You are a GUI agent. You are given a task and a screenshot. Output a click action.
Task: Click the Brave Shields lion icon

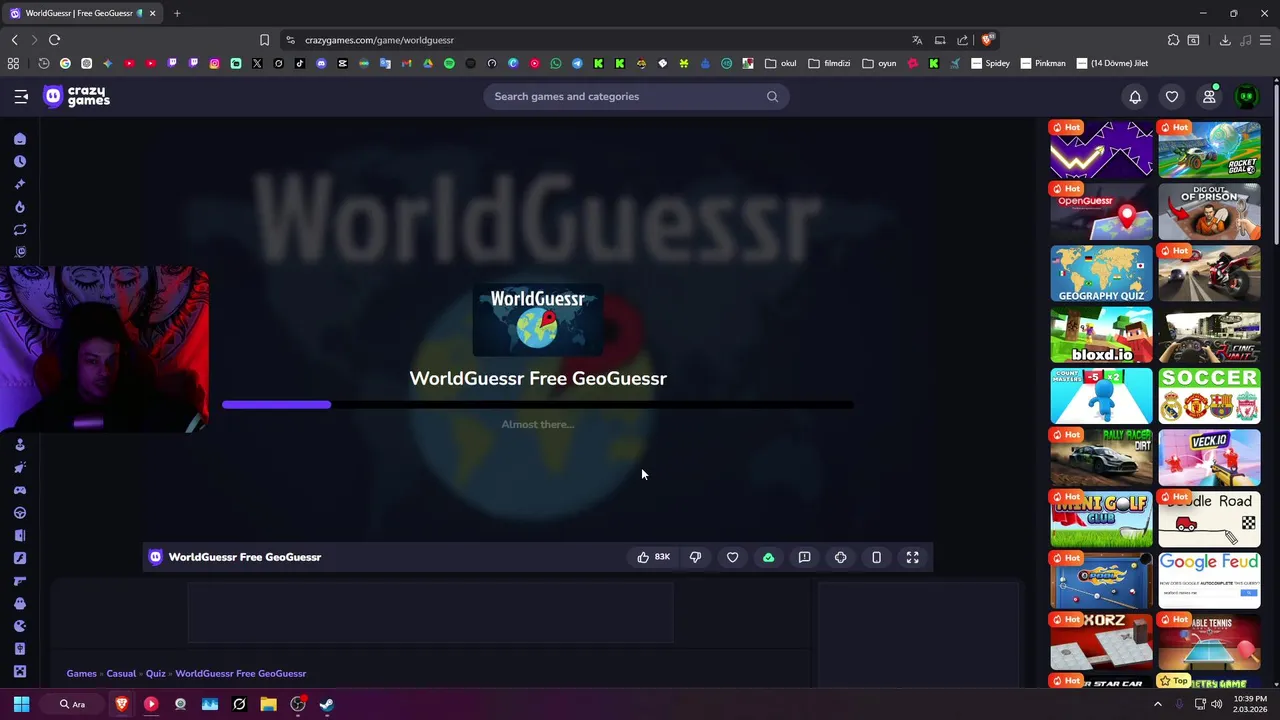pos(987,40)
